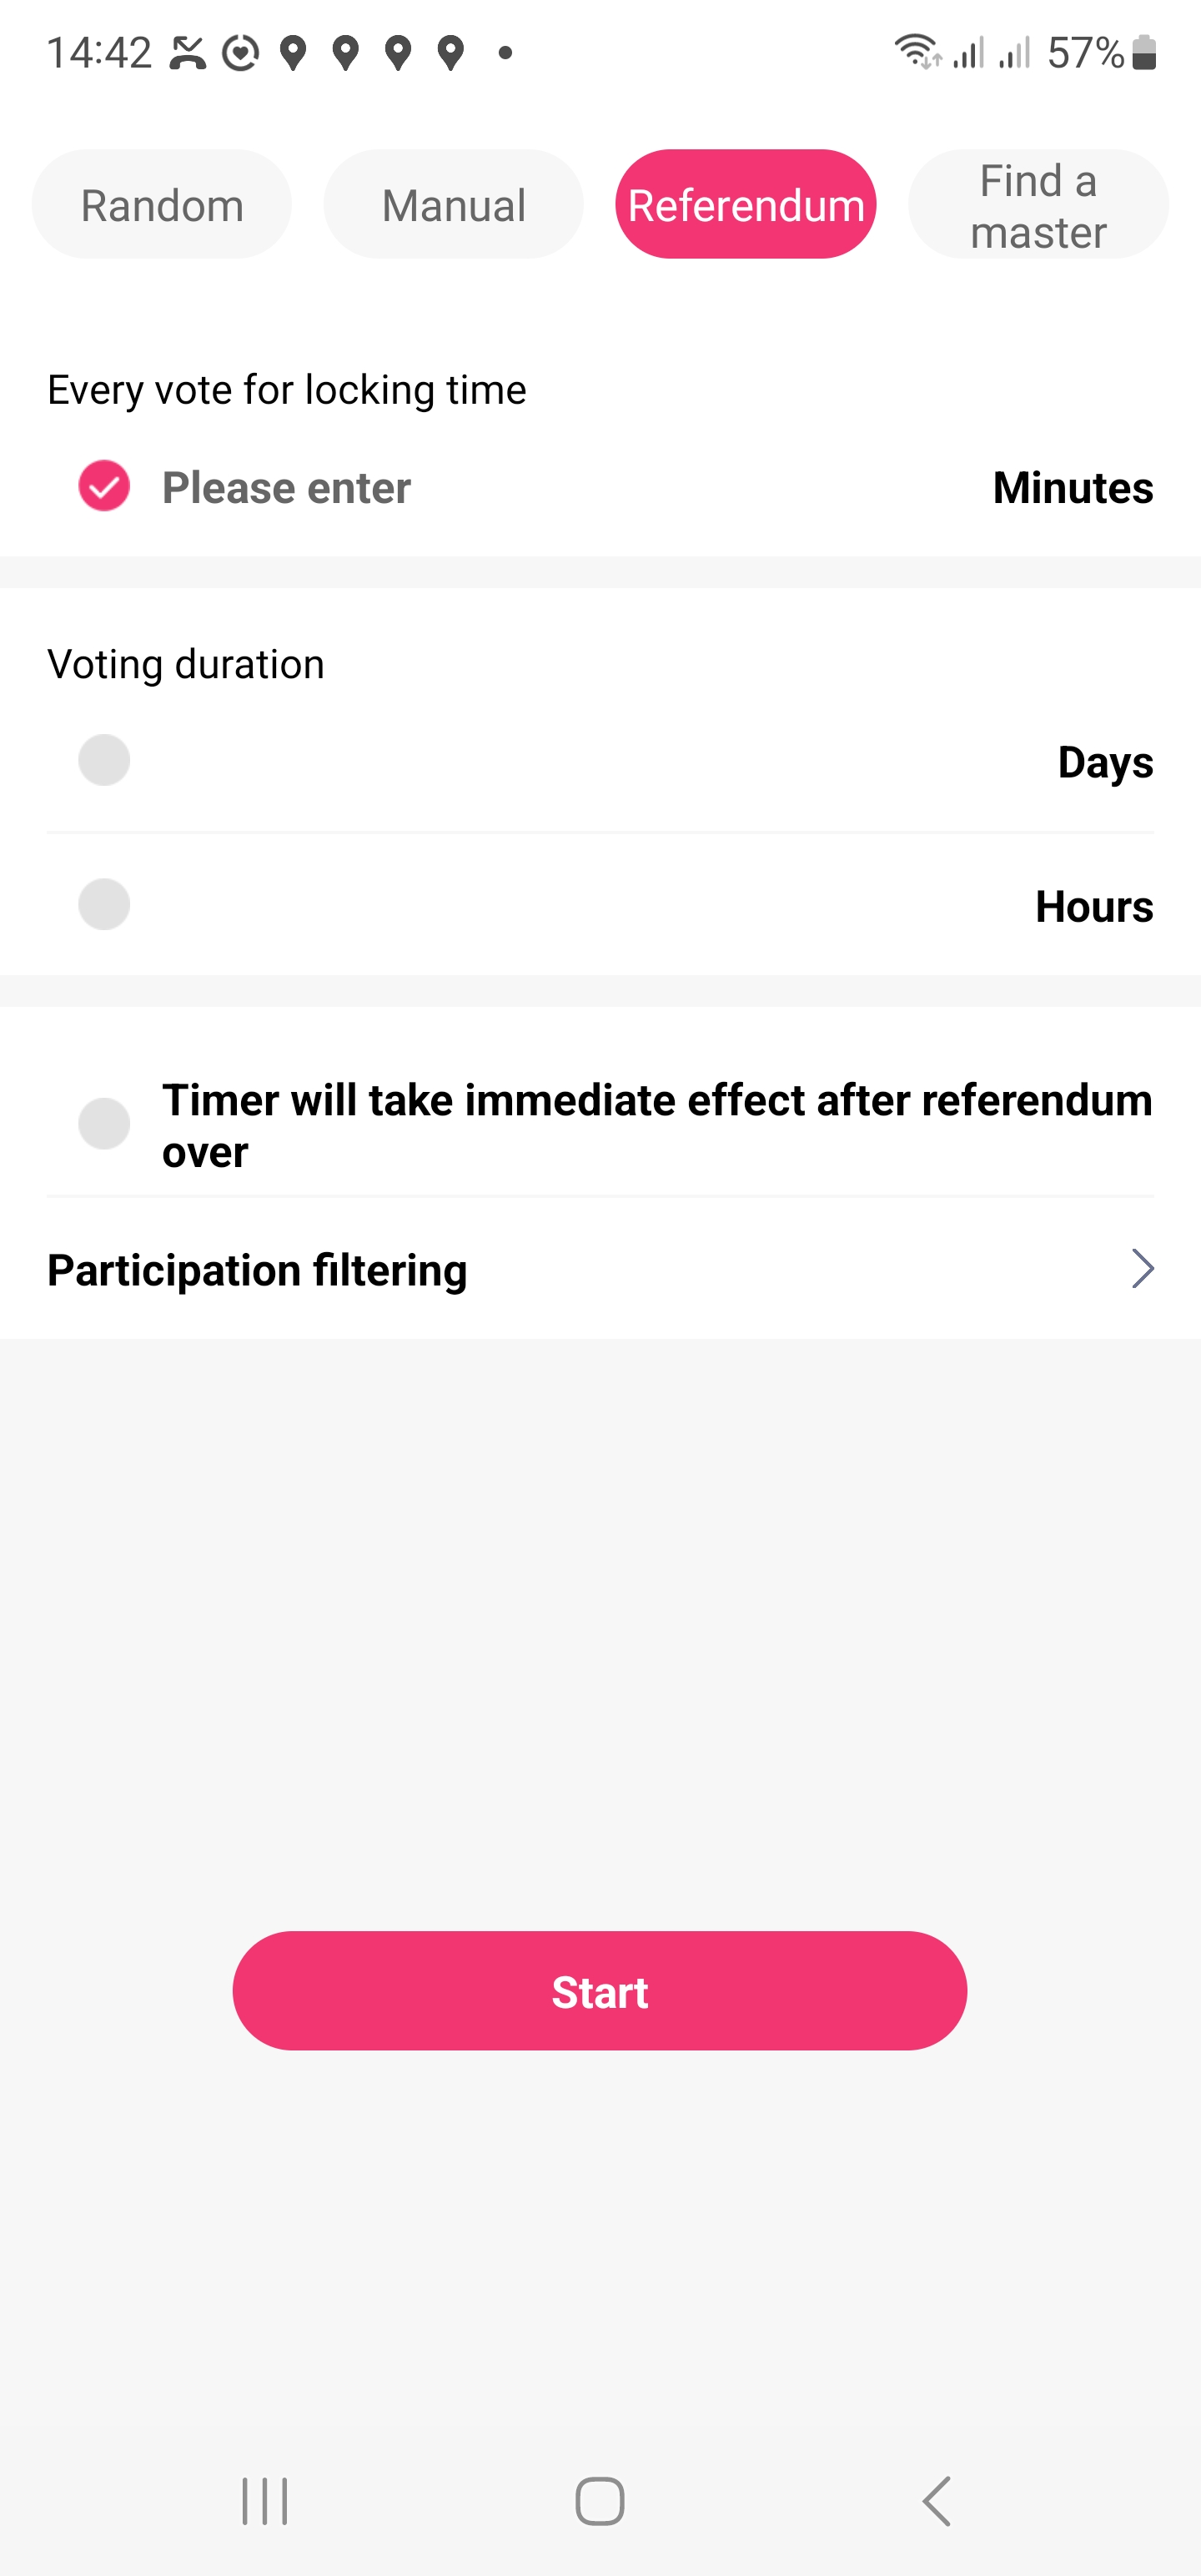Click the Please enter minutes field

[500, 488]
